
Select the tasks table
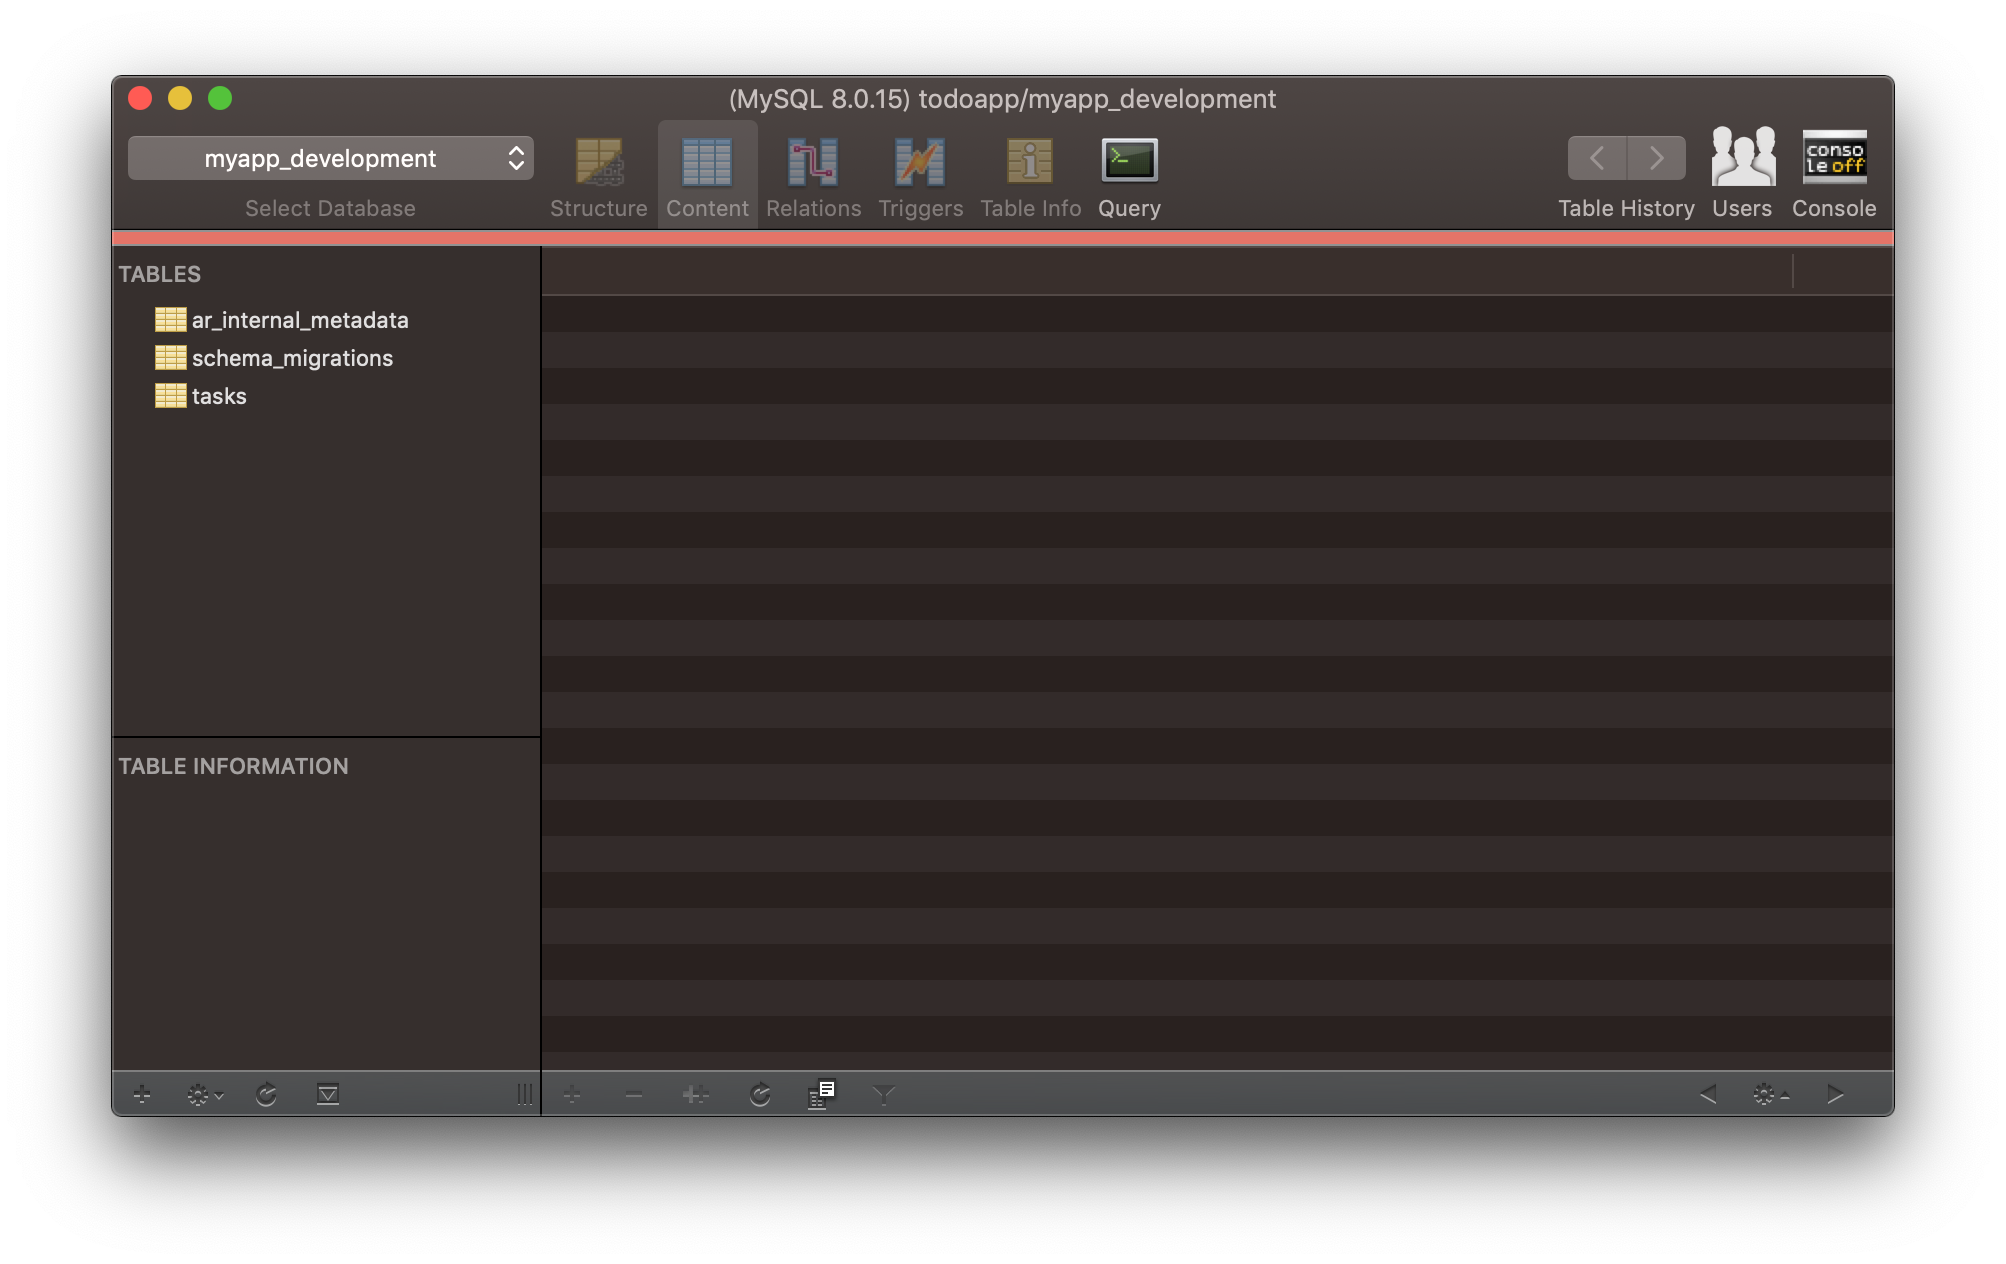tap(219, 396)
